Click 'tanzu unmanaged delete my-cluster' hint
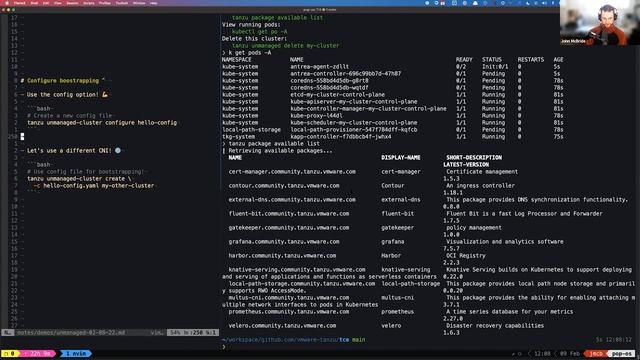Screen dimensions: 640x360 [x=285, y=46]
